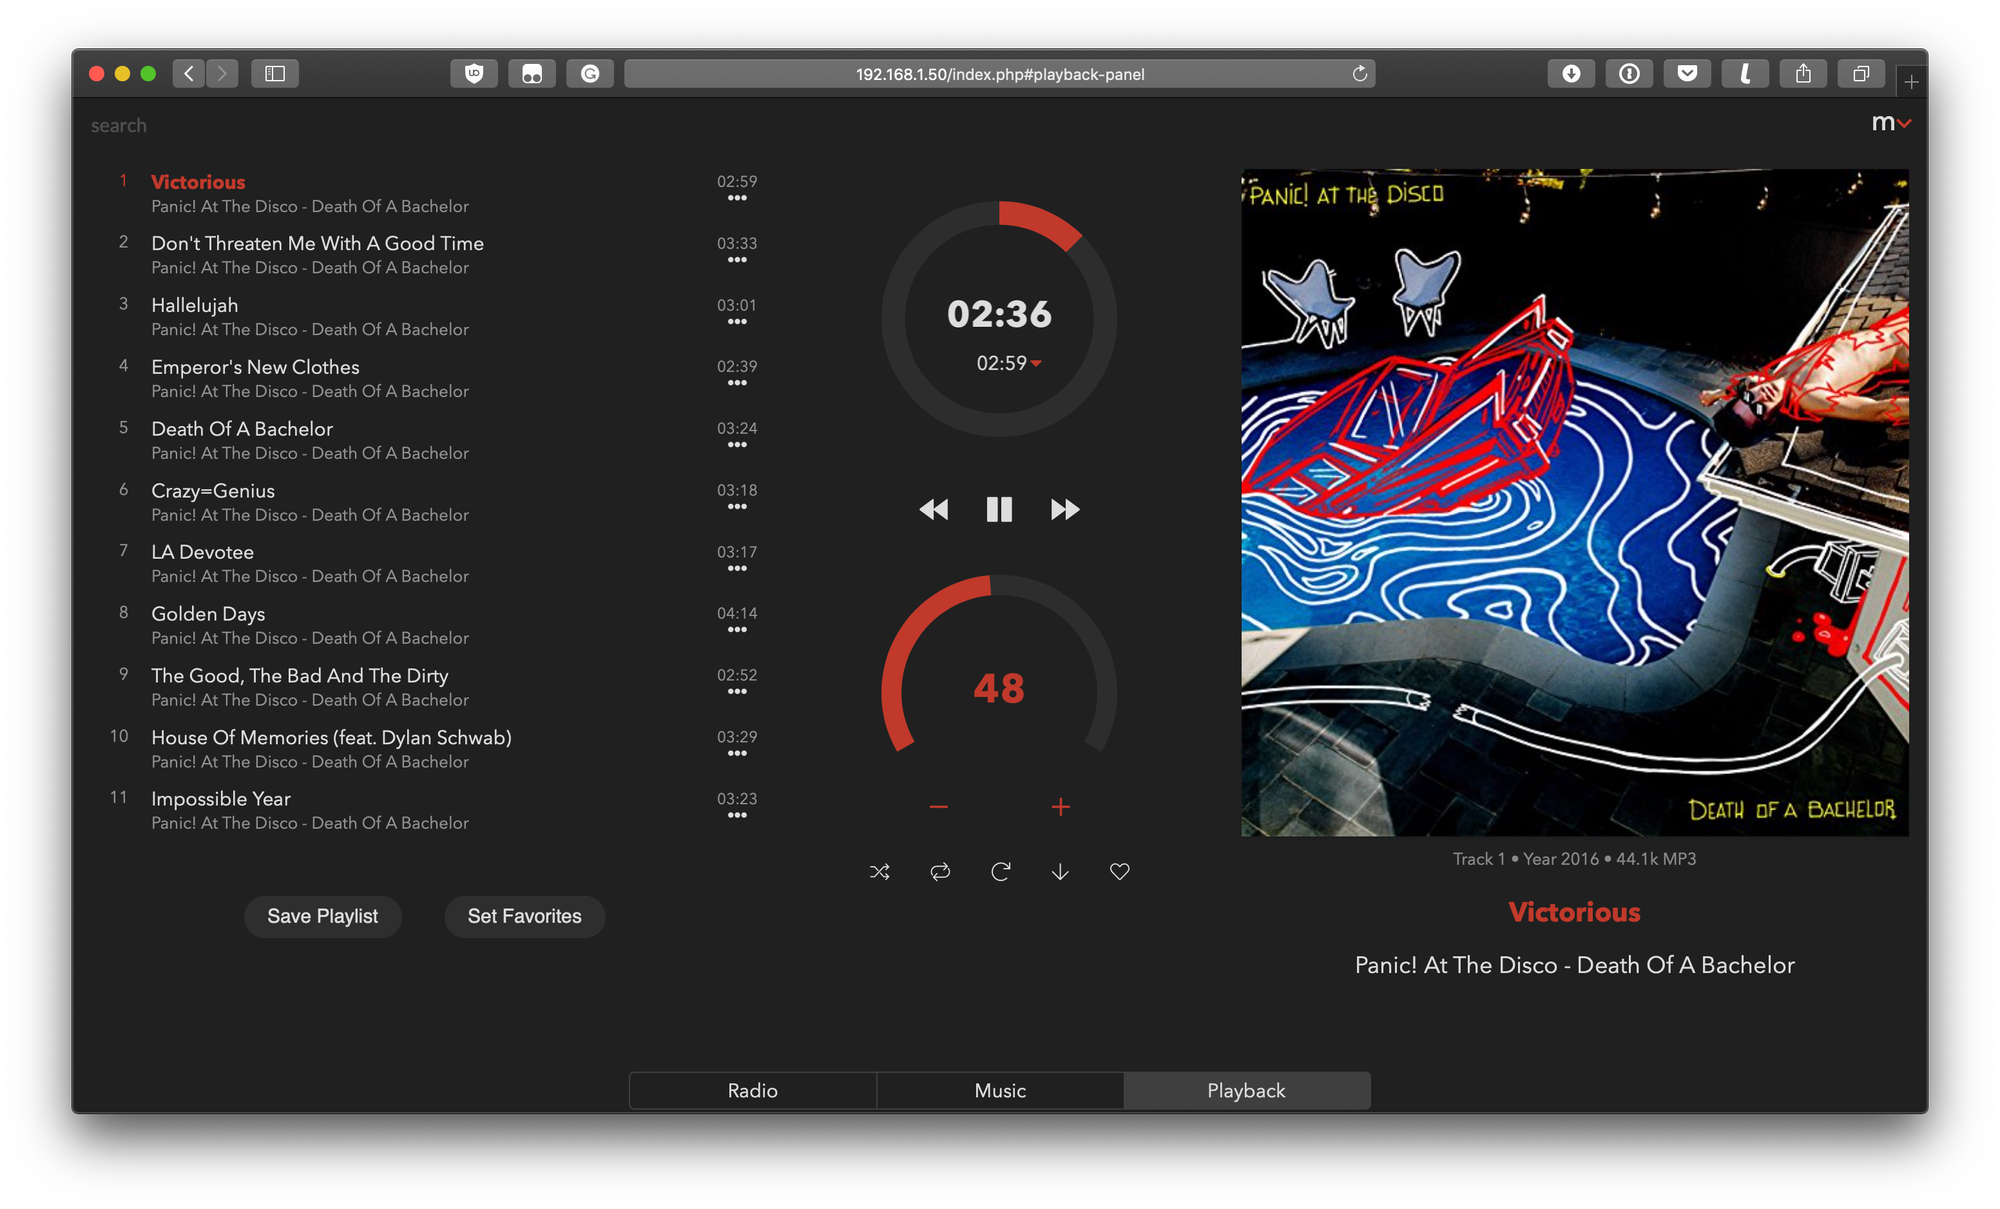Pause playback with the pause button

999,510
